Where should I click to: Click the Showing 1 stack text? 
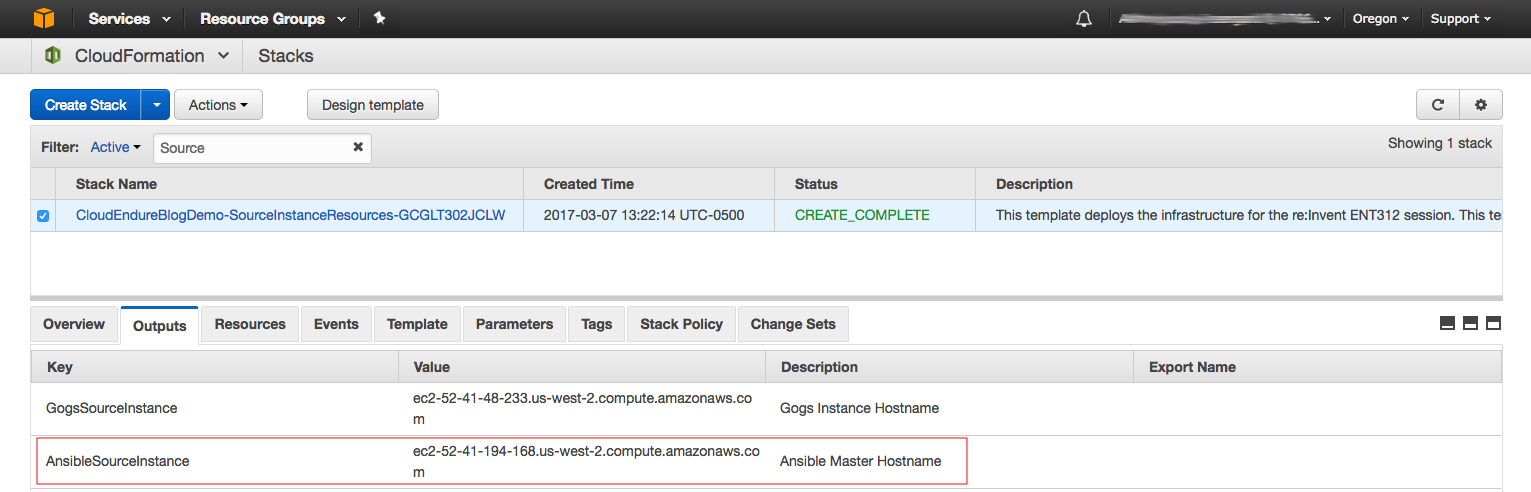(x=1440, y=143)
